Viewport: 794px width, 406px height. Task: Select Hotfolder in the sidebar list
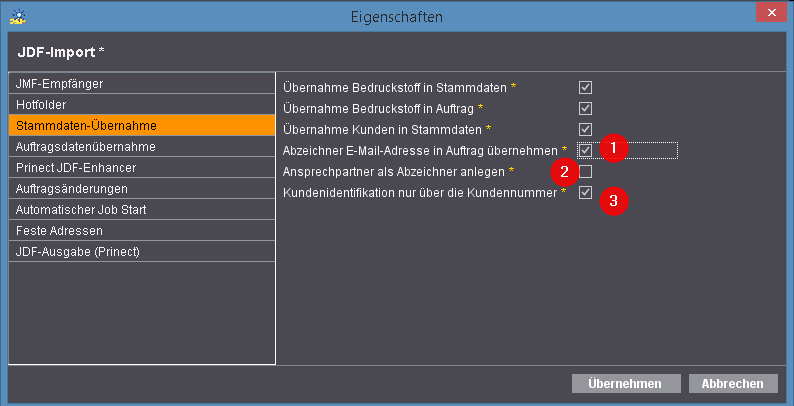point(142,105)
